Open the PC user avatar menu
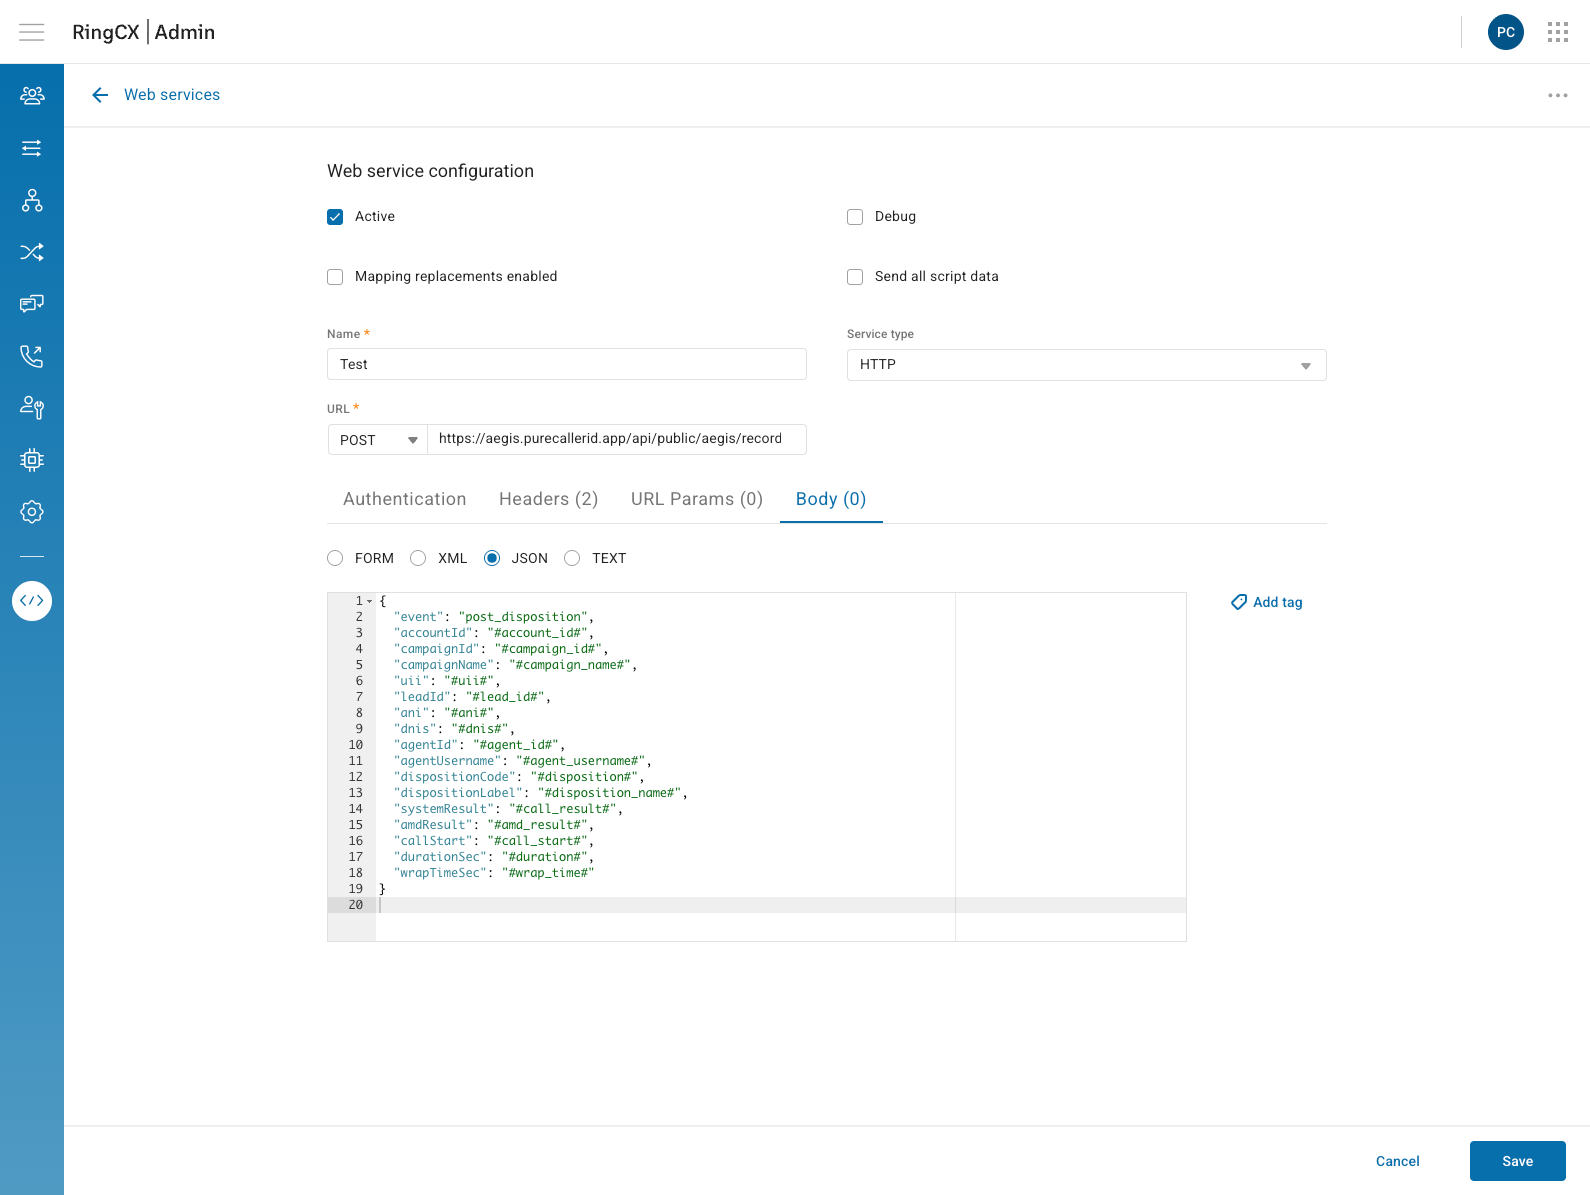The width and height of the screenshot is (1590, 1195). [x=1506, y=32]
